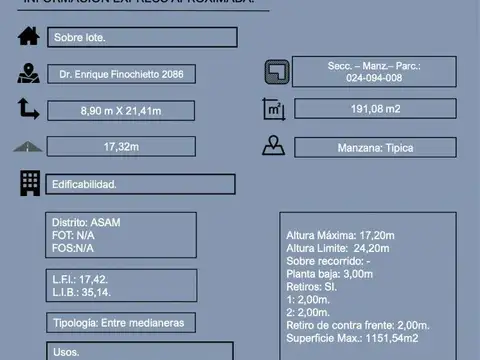Click the Manzana: Tipica box
This screenshot has height=360, width=480.
(375, 147)
